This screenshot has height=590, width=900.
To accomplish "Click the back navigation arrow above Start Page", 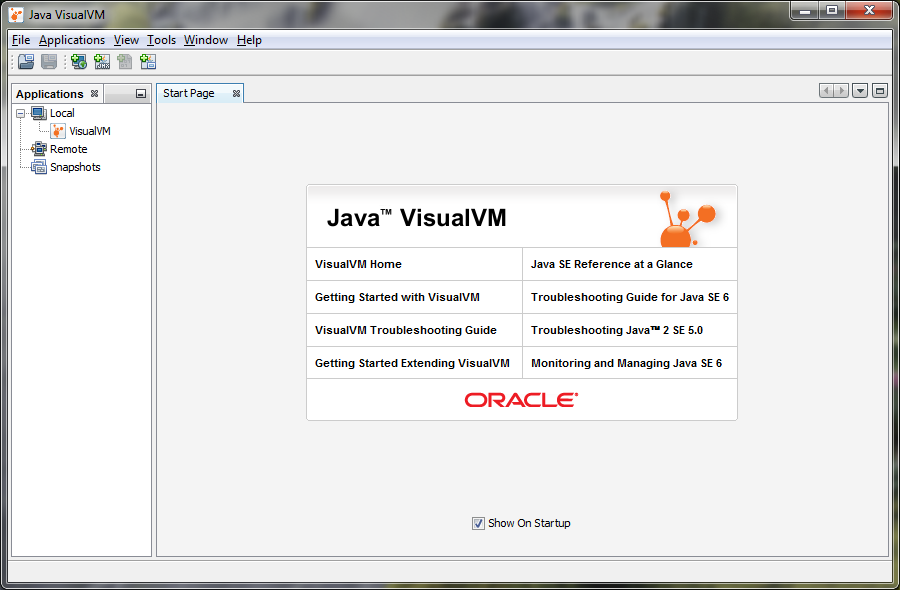I will click(826, 90).
